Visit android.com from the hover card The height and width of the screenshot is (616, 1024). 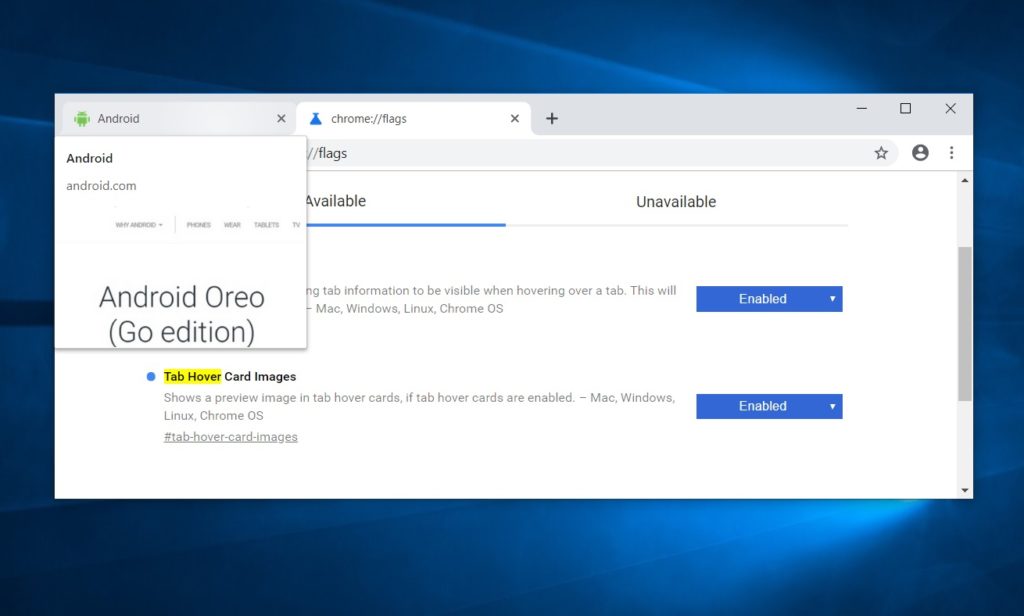point(101,185)
